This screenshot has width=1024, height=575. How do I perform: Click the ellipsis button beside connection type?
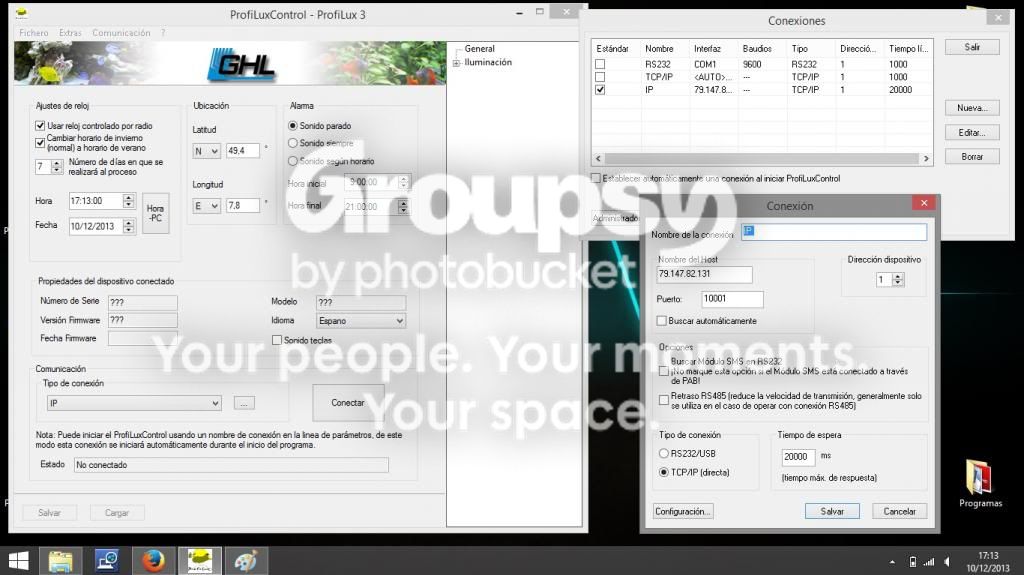[x=244, y=403]
